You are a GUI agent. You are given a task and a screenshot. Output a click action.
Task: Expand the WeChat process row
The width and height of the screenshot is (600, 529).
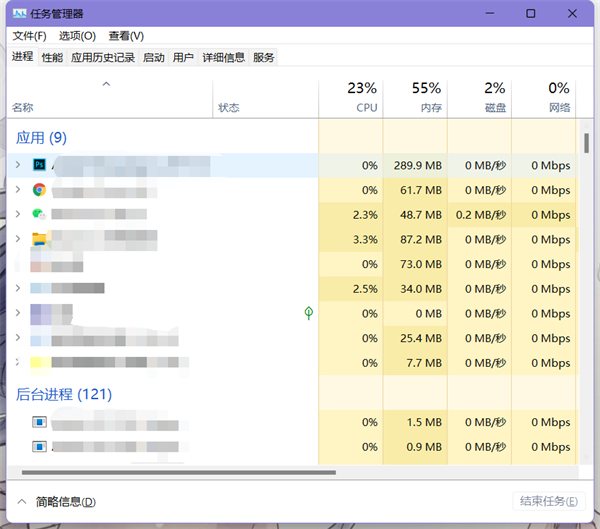click(x=18, y=214)
